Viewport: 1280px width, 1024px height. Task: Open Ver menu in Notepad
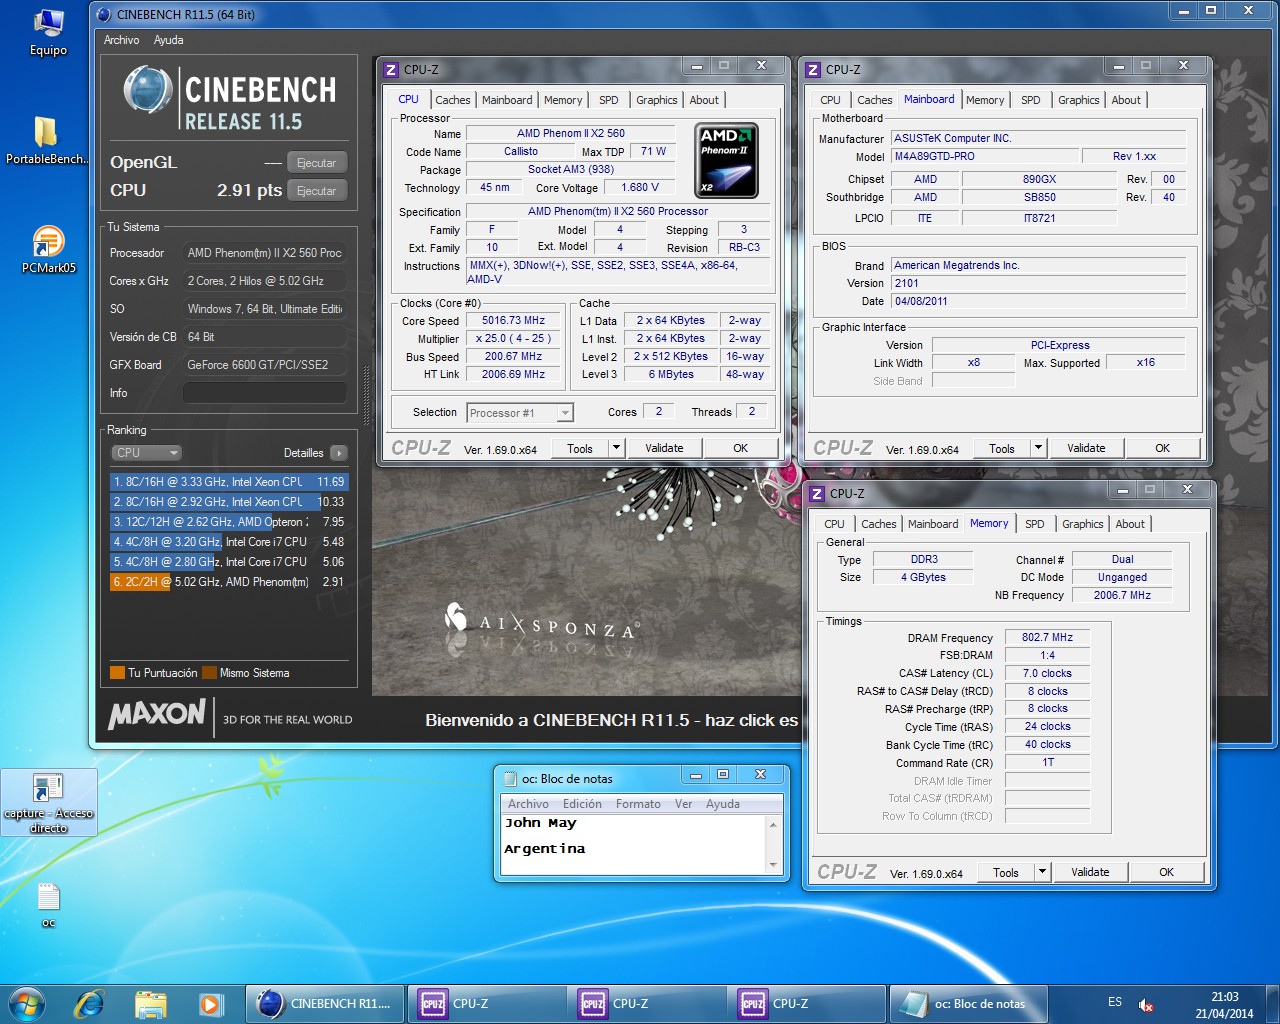(x=683, y=804)
